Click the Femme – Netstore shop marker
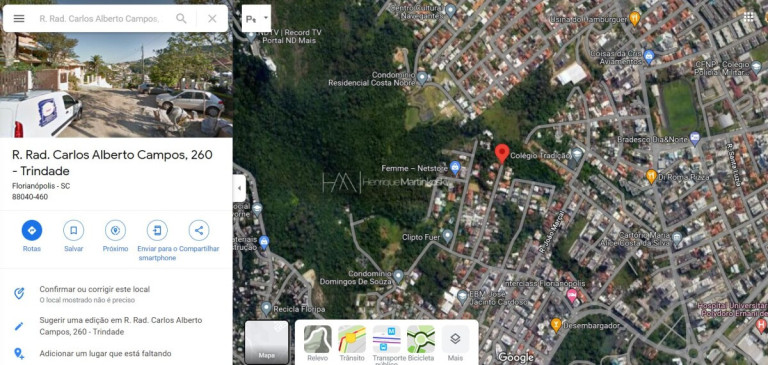768x365 pixels. pos(455,168)
